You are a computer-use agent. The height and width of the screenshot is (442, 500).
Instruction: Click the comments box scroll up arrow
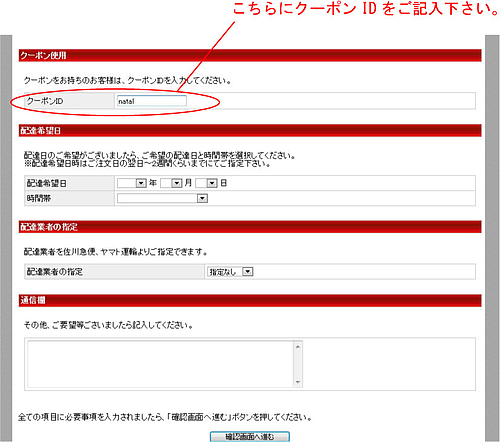pos(298,347)
